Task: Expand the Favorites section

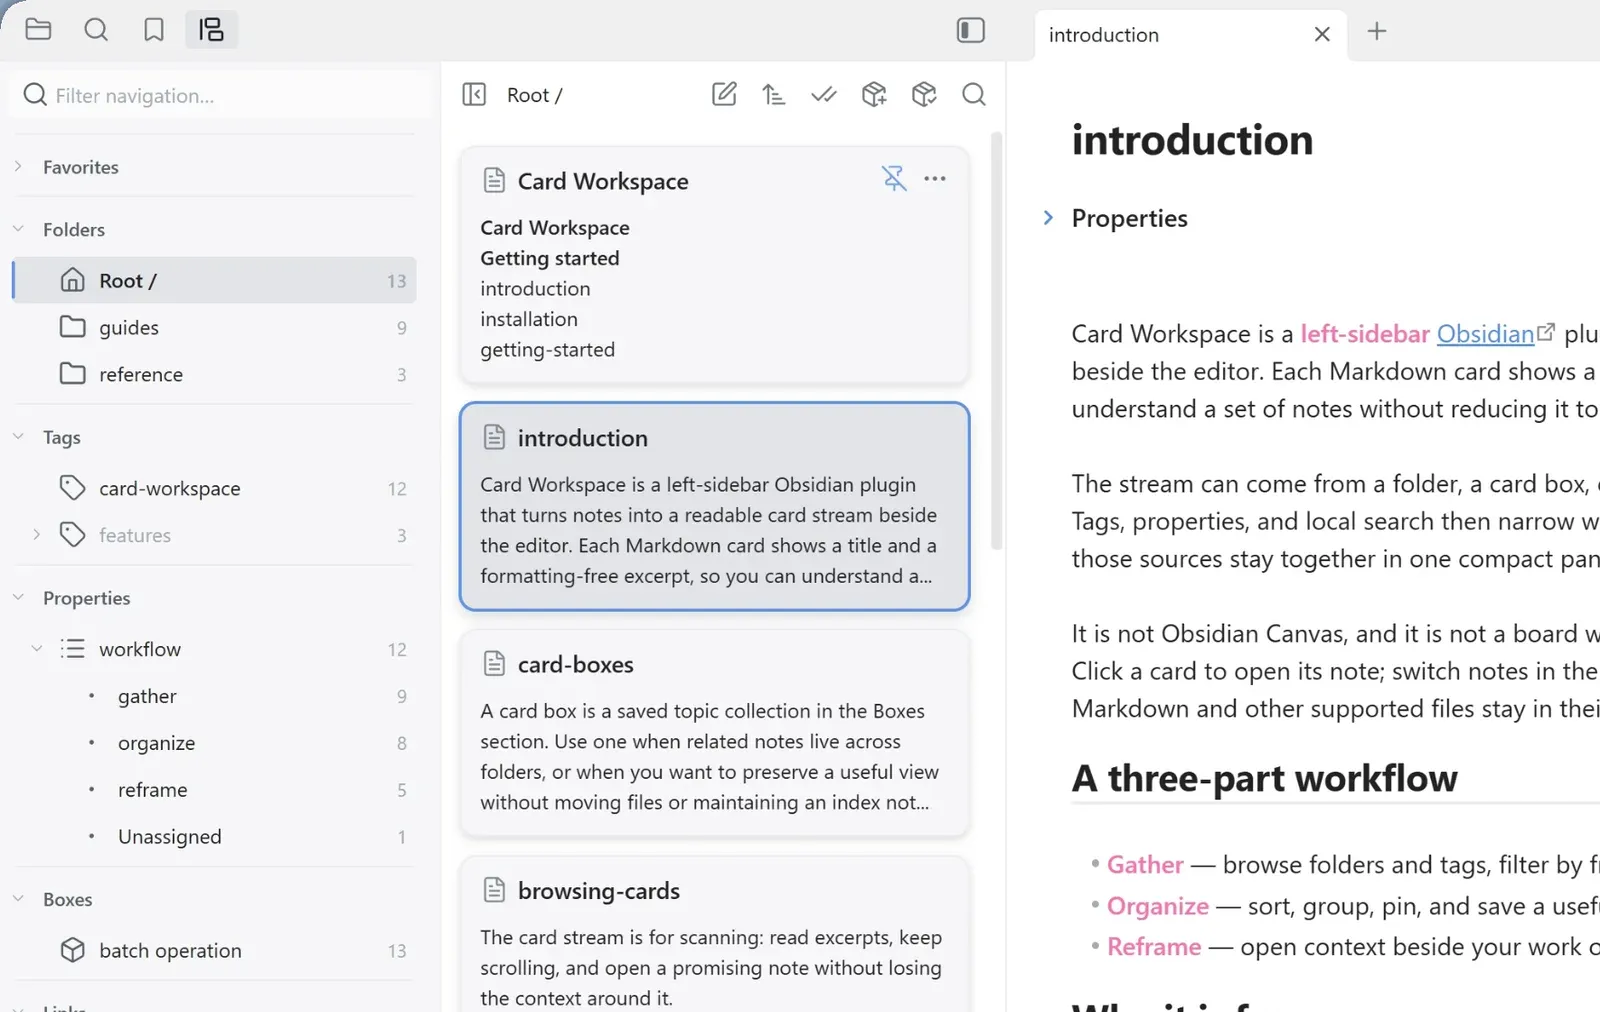Action: 18,166
